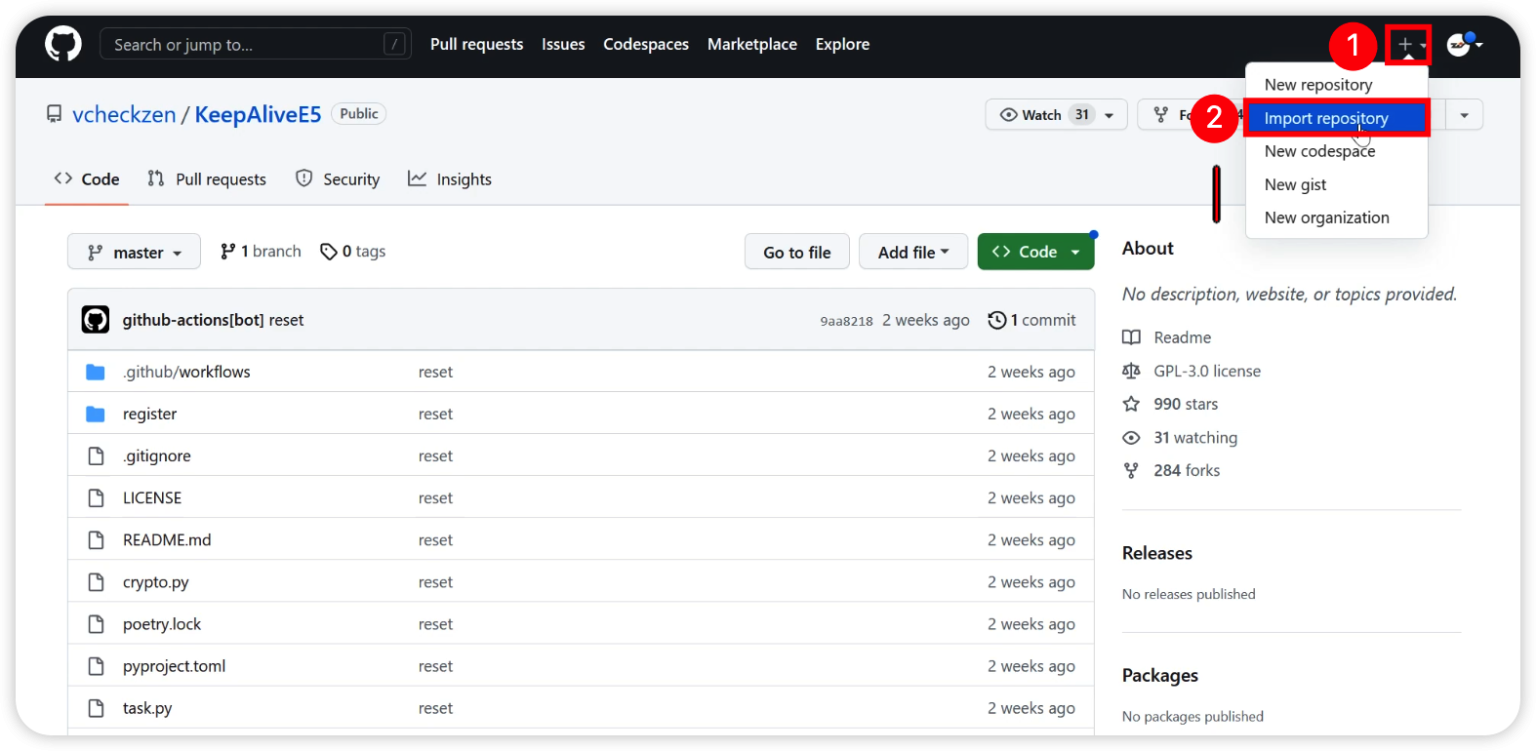Screen dimensions: 1536x751
Task: Open the register folder
Action: coord(150,414)
